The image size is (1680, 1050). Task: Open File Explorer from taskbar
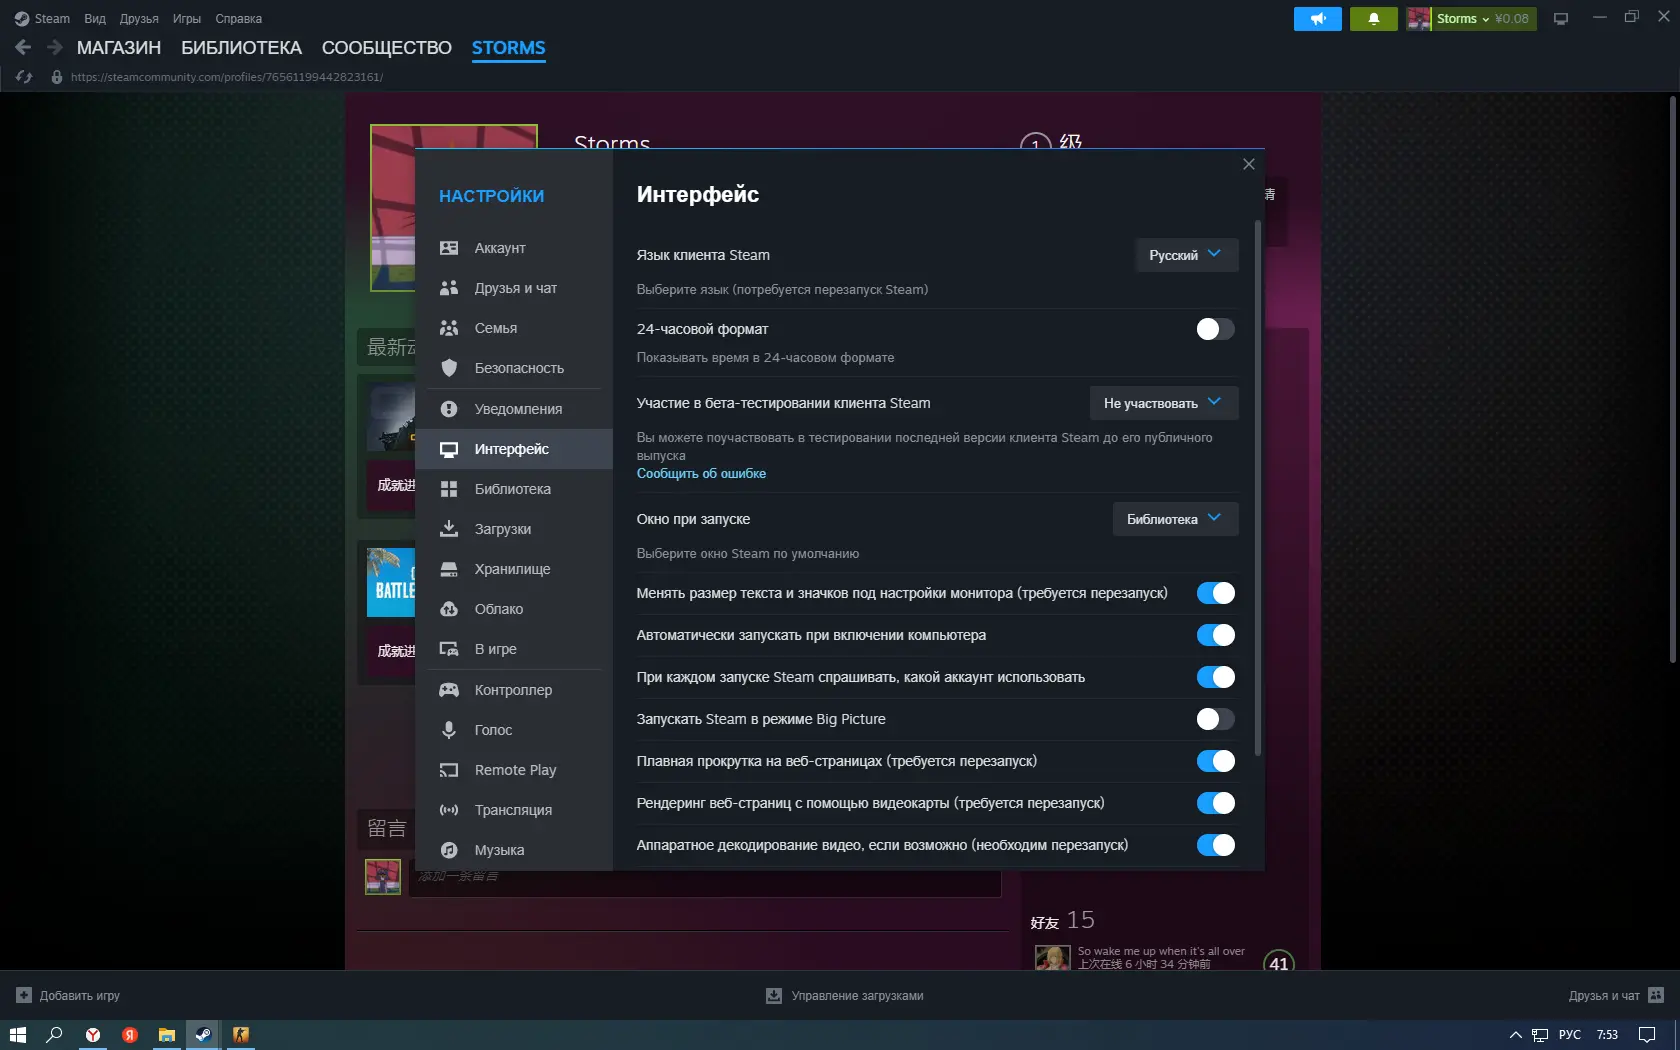click(x=166, y=1035)
